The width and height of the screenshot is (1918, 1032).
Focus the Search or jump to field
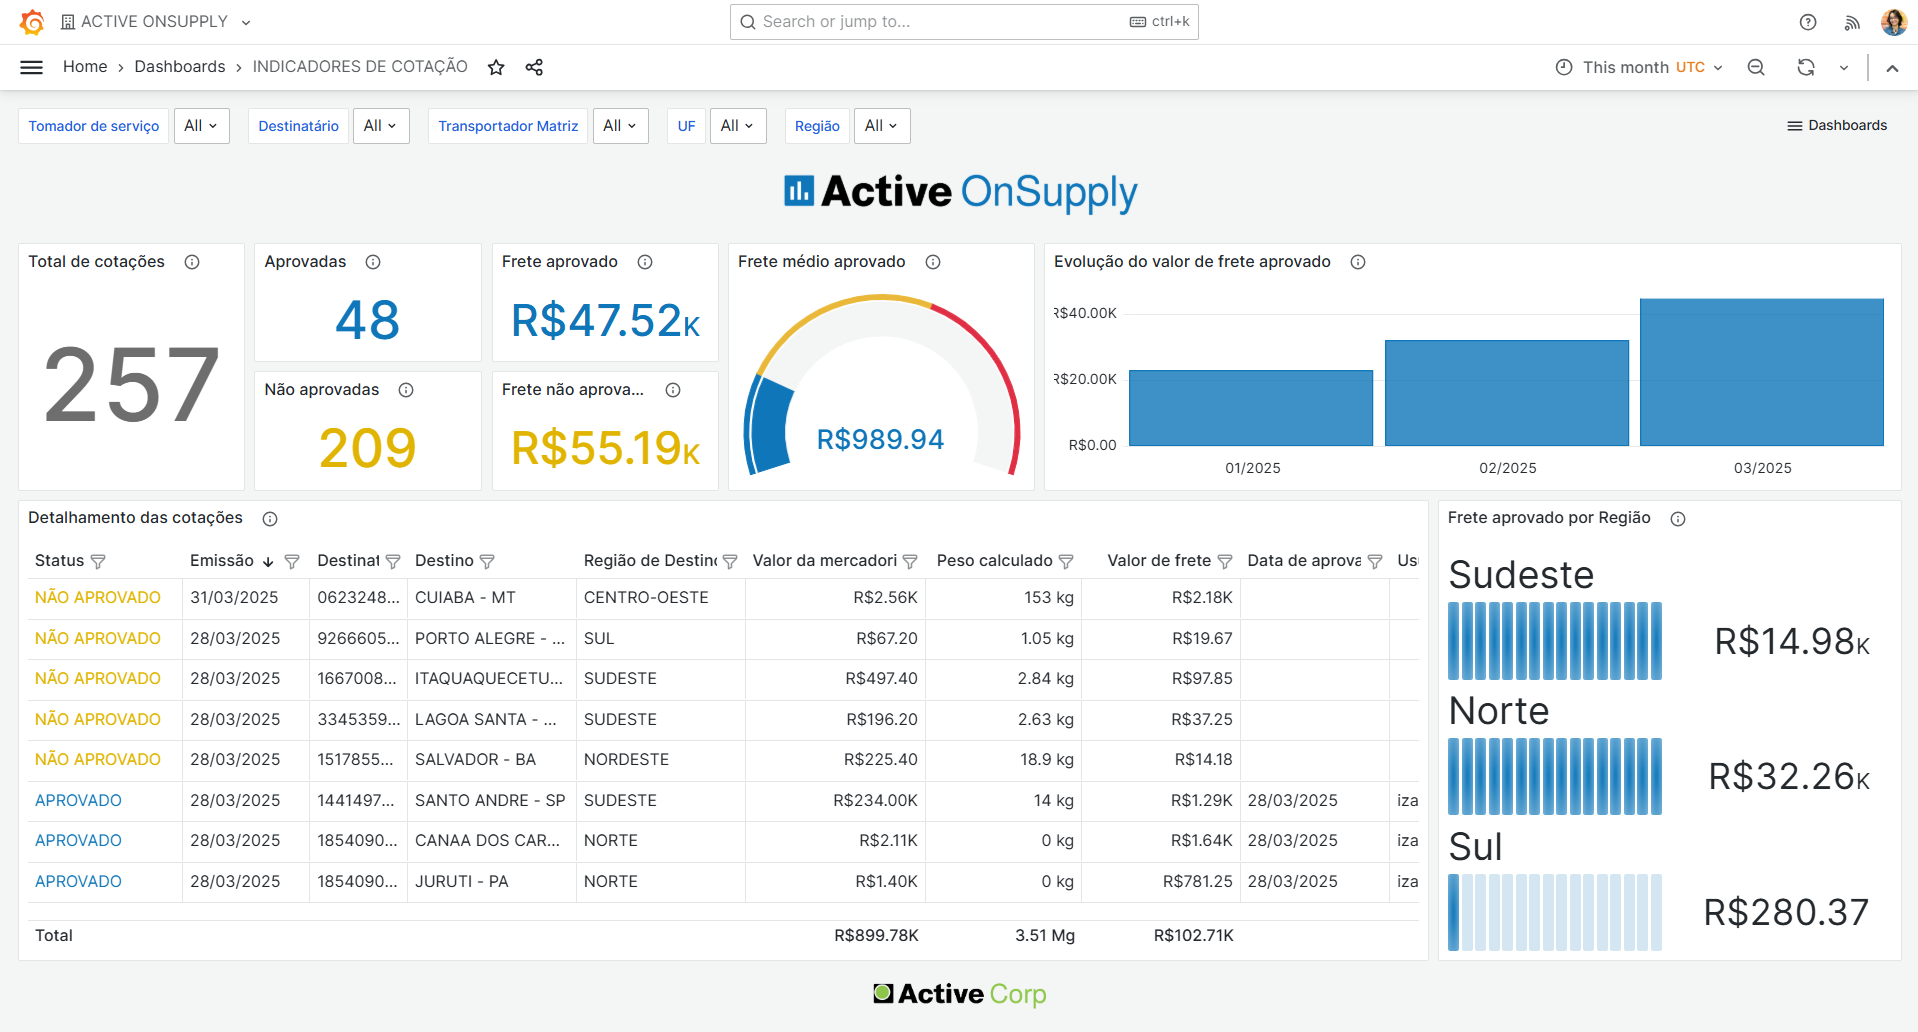click(964, 22)
